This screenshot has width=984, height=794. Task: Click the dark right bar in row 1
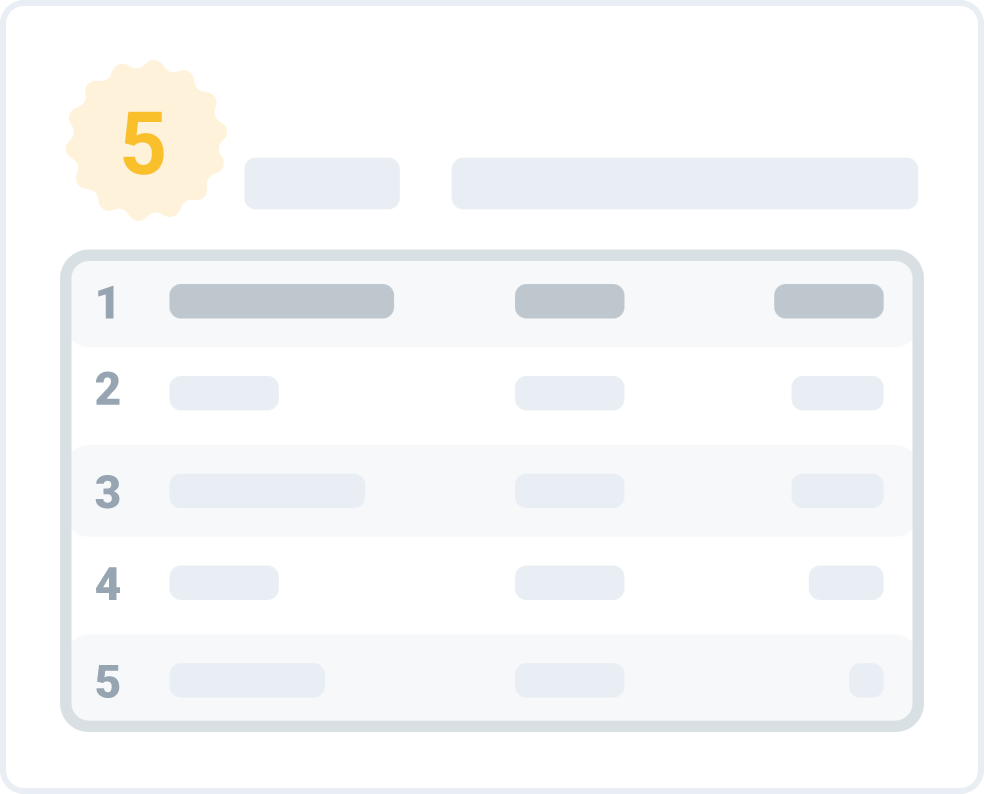coord(828,301)
